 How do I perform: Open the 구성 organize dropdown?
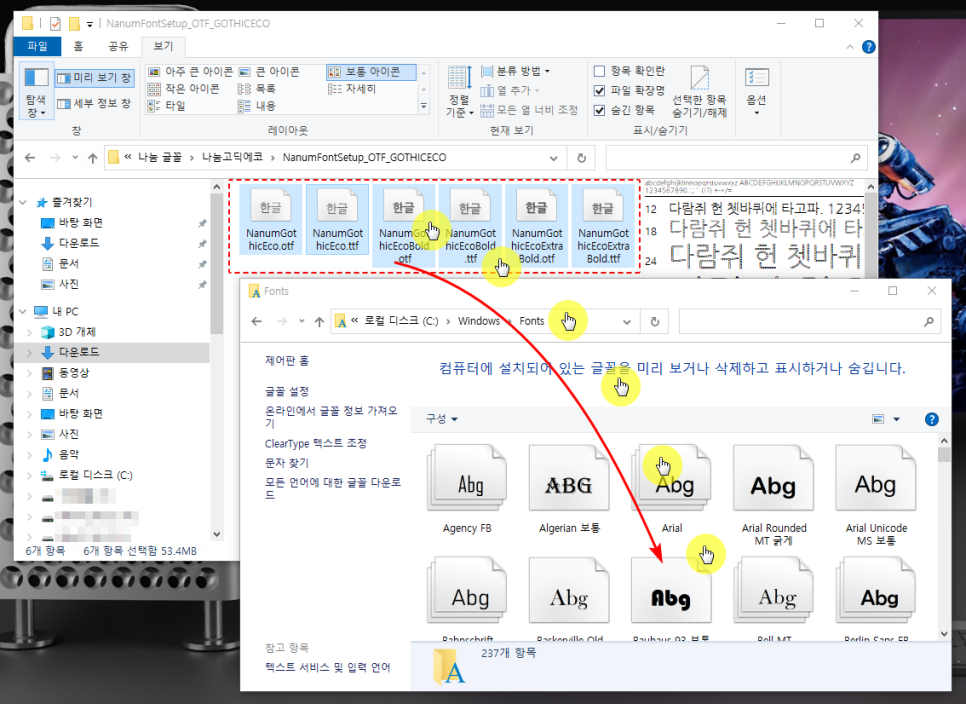coord(442,419)
